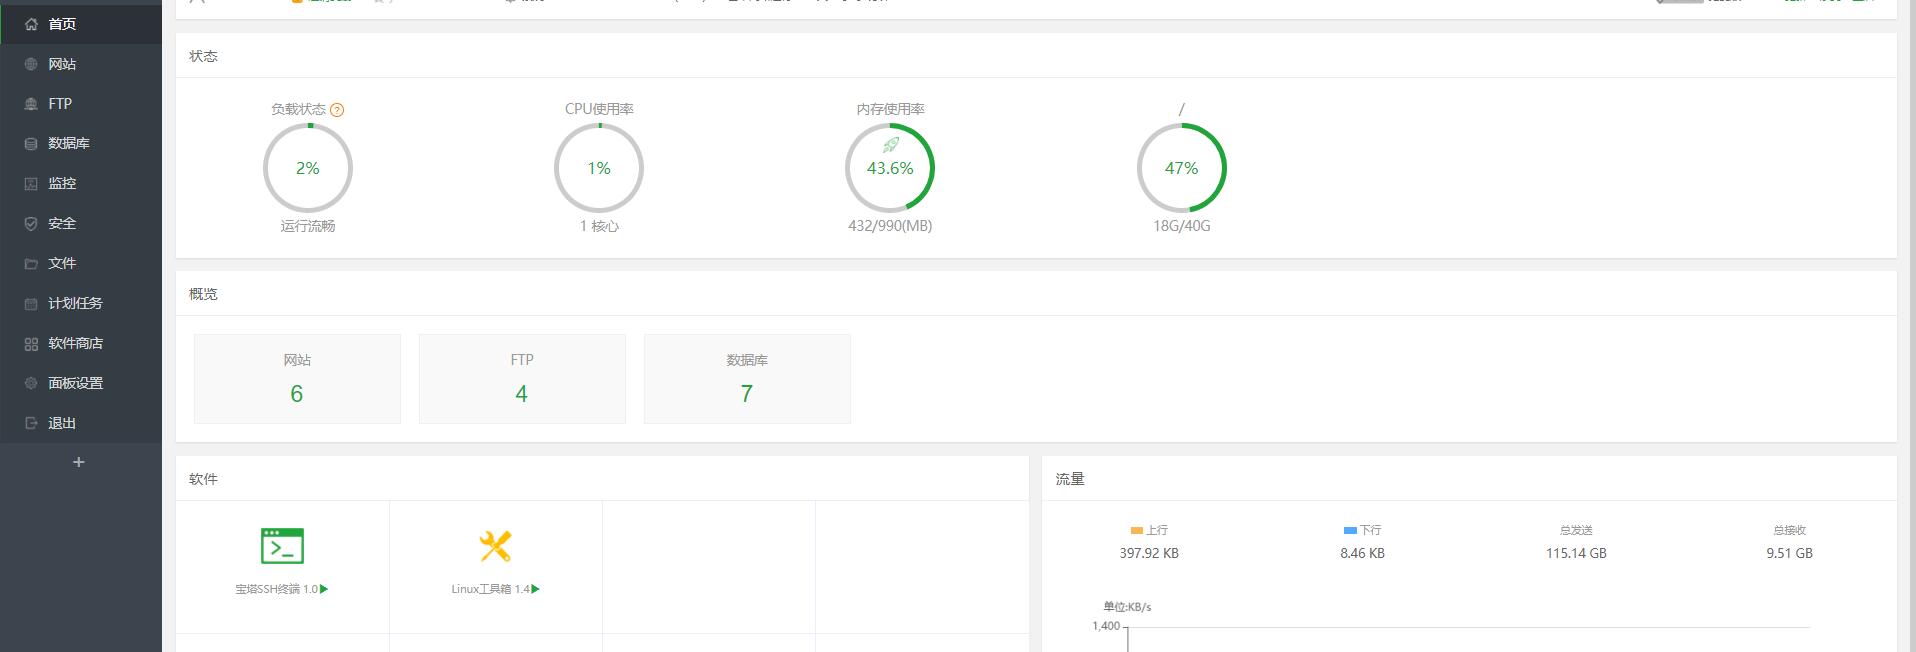Click the play arrow after Linux工具箱 1.4
Image resolution: width=1916 pixels, height=652 pixels.
pos(536,589)
